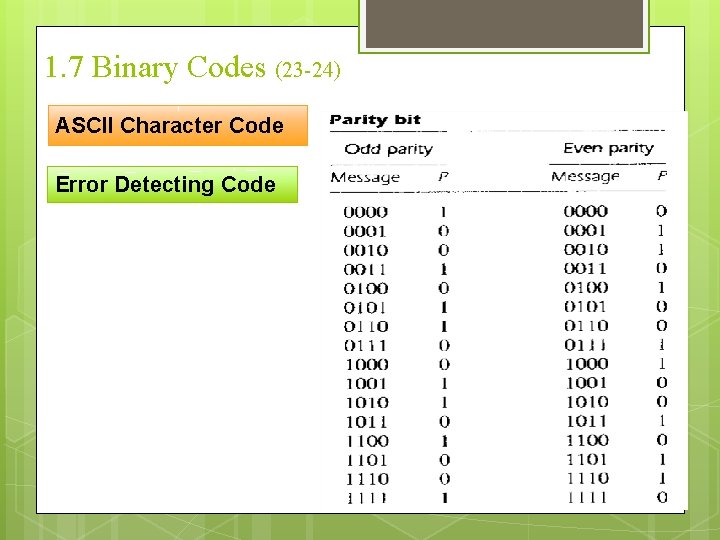Click odd parity bit 1 beside message 1111

pyautogui.click(x=444, y=498)
